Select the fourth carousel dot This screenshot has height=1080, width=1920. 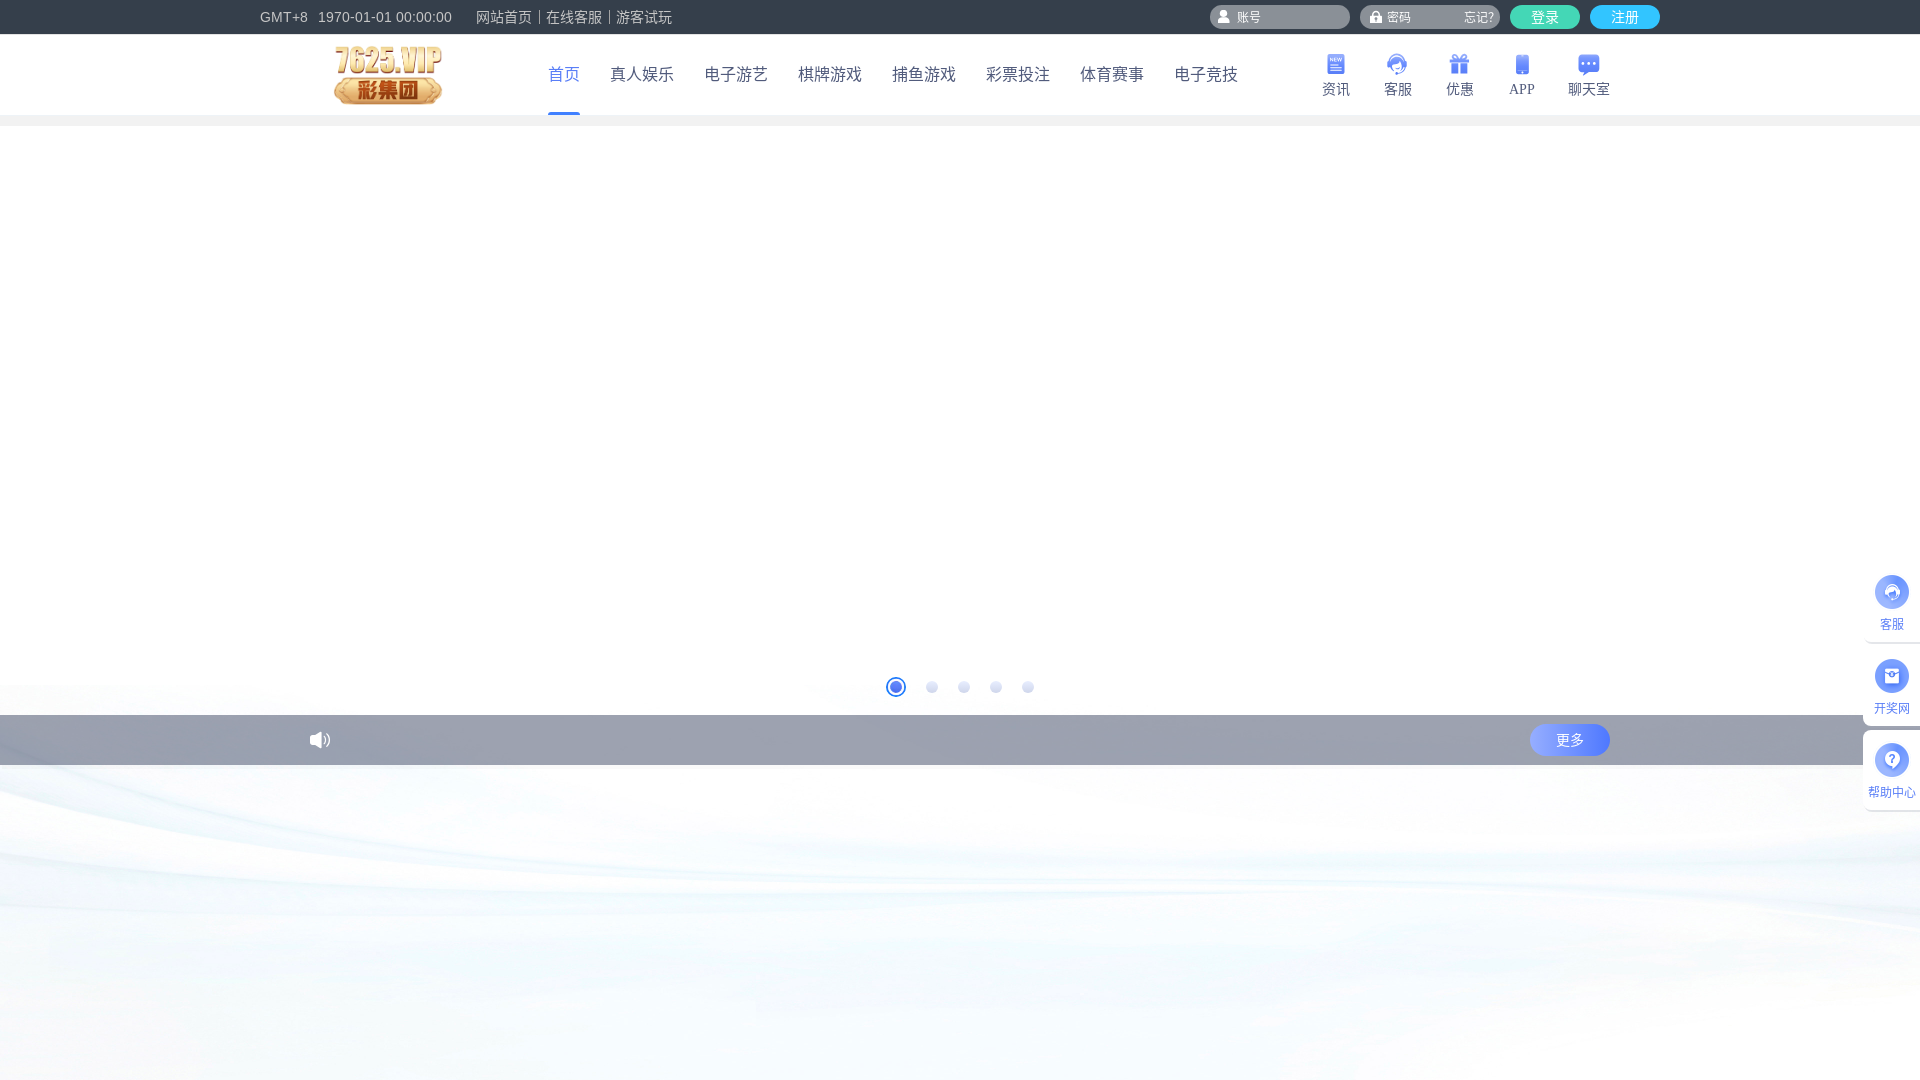click(x=996, y=687)
